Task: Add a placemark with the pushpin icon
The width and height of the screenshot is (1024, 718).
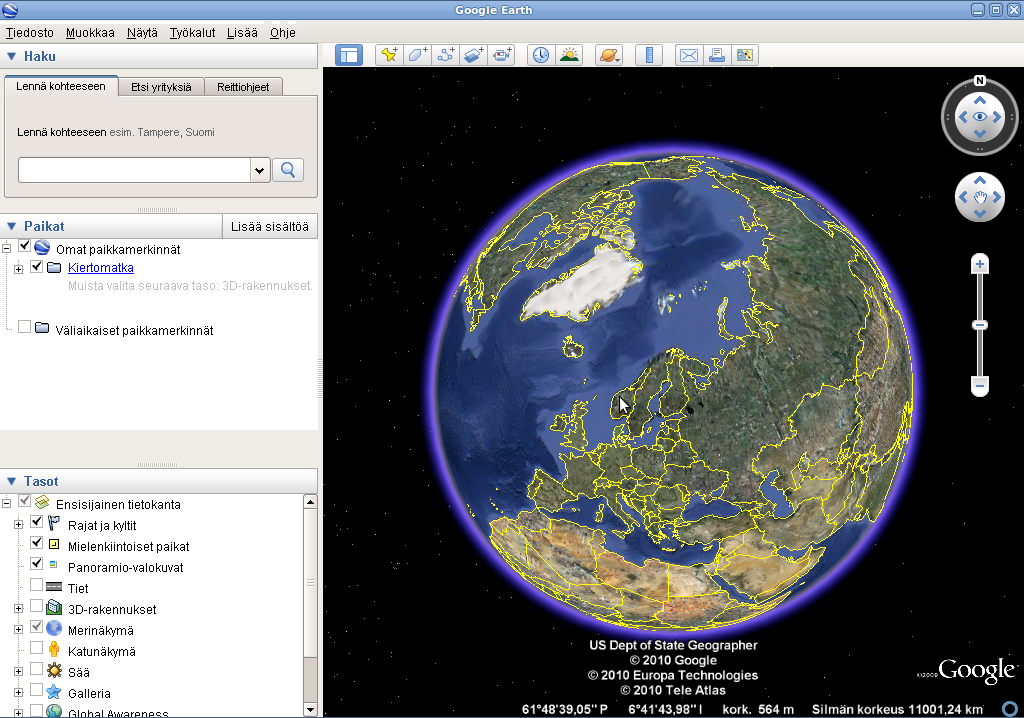Action: click(x=389, y=55)
